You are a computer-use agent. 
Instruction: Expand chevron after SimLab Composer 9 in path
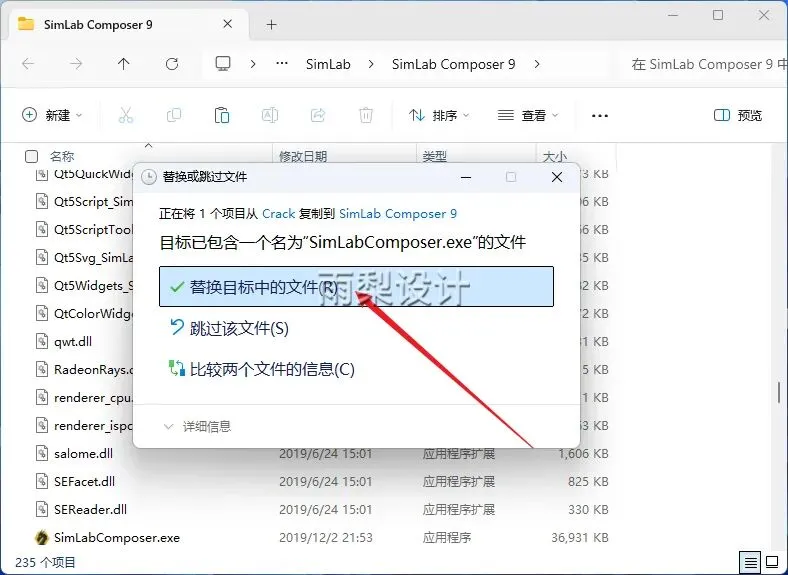point(537,64)
